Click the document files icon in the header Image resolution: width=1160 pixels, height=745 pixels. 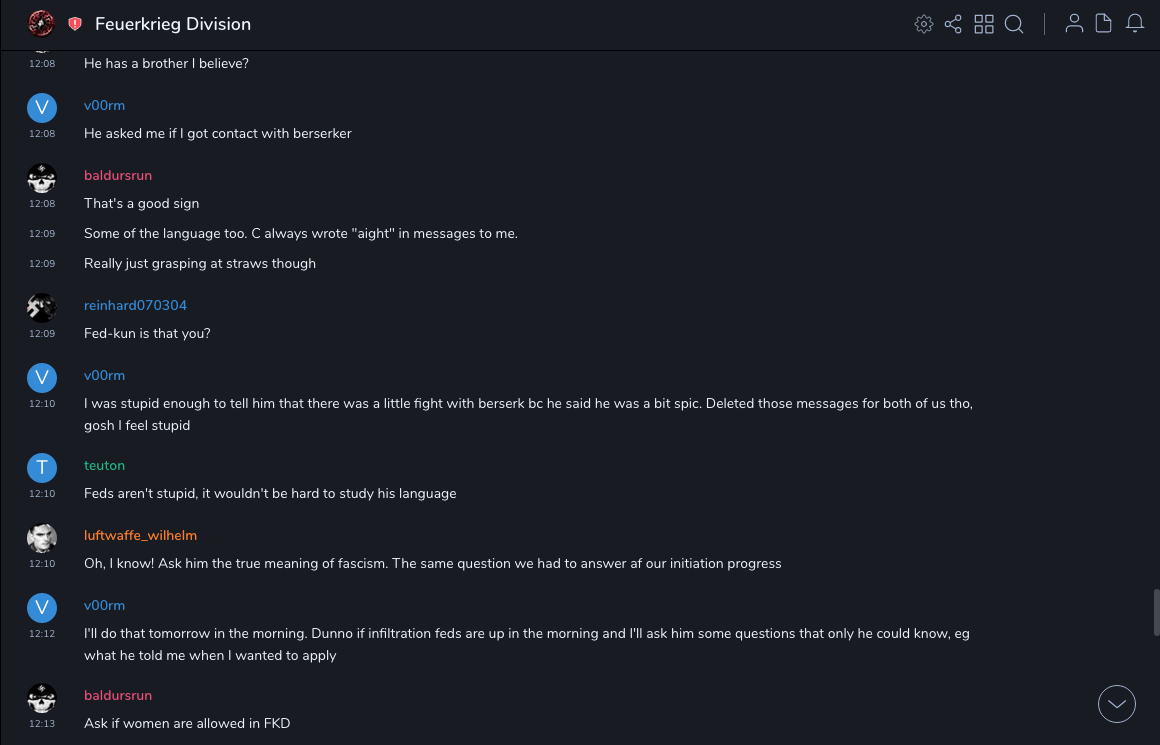click(x=1104, y=24)
